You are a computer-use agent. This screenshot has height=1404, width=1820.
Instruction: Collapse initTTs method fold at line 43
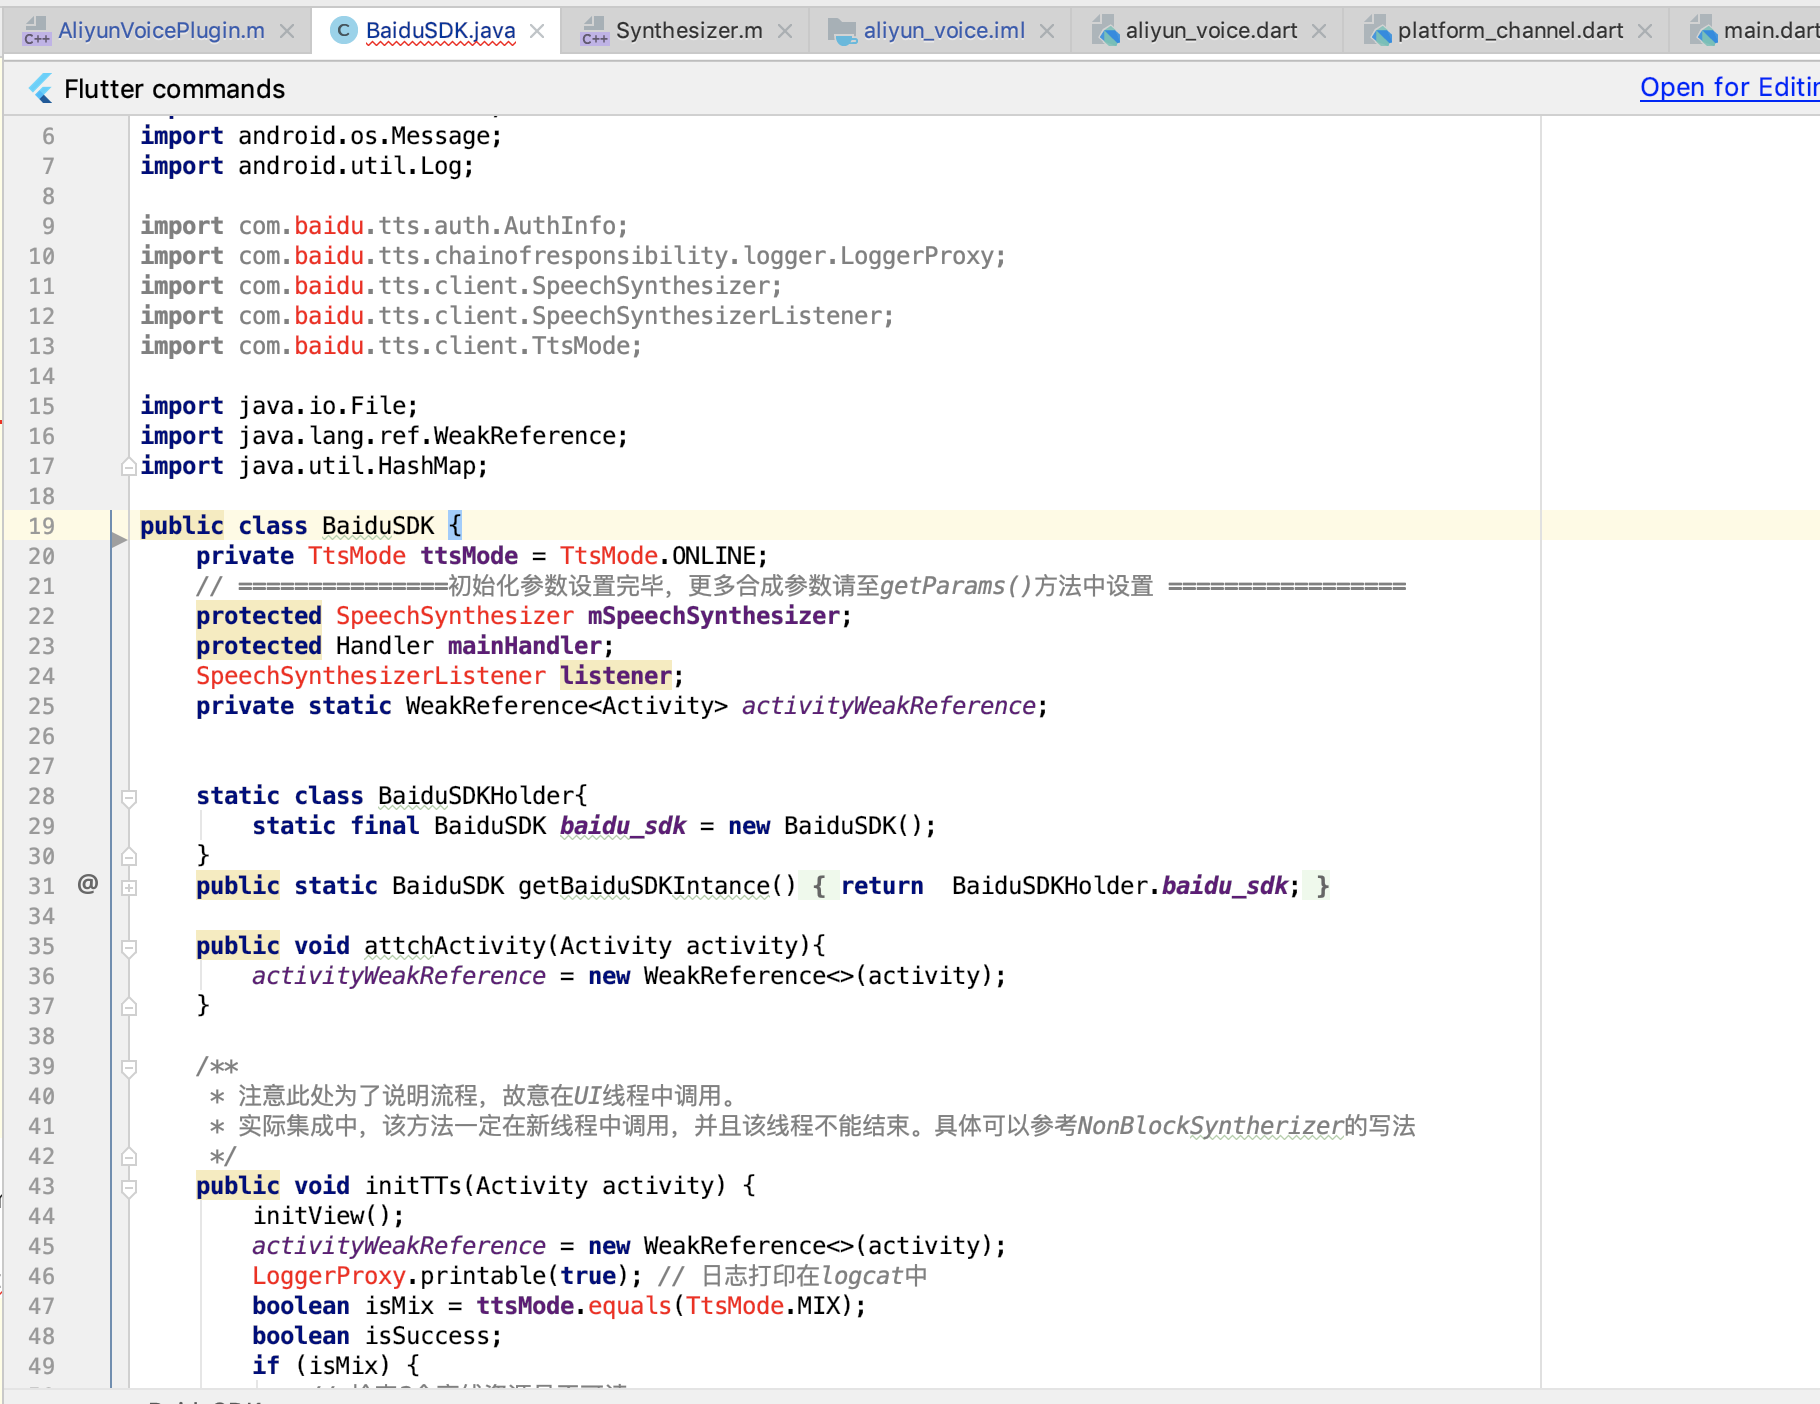tap(129, 1187)
